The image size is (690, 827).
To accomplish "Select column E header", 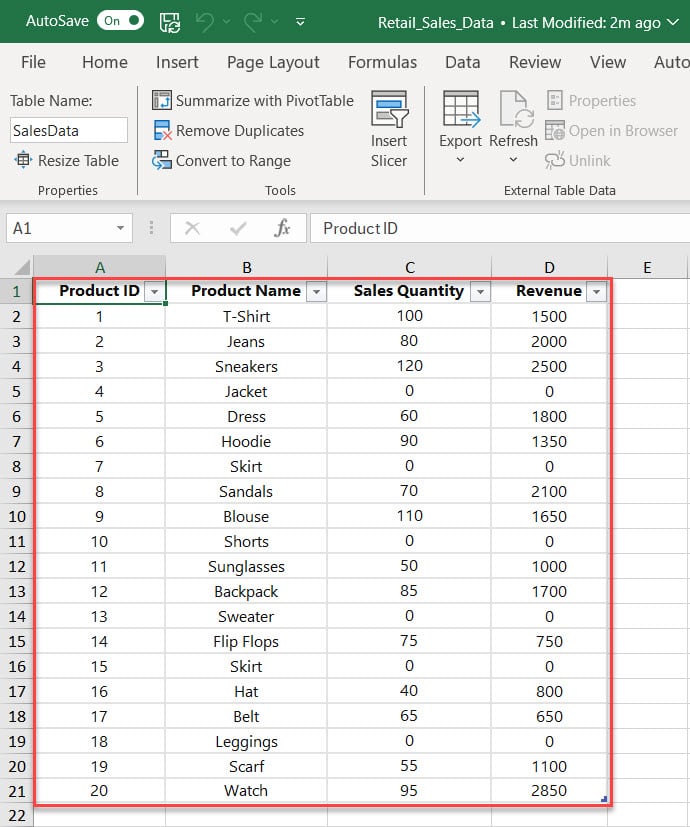I will [x=647, y=267].
